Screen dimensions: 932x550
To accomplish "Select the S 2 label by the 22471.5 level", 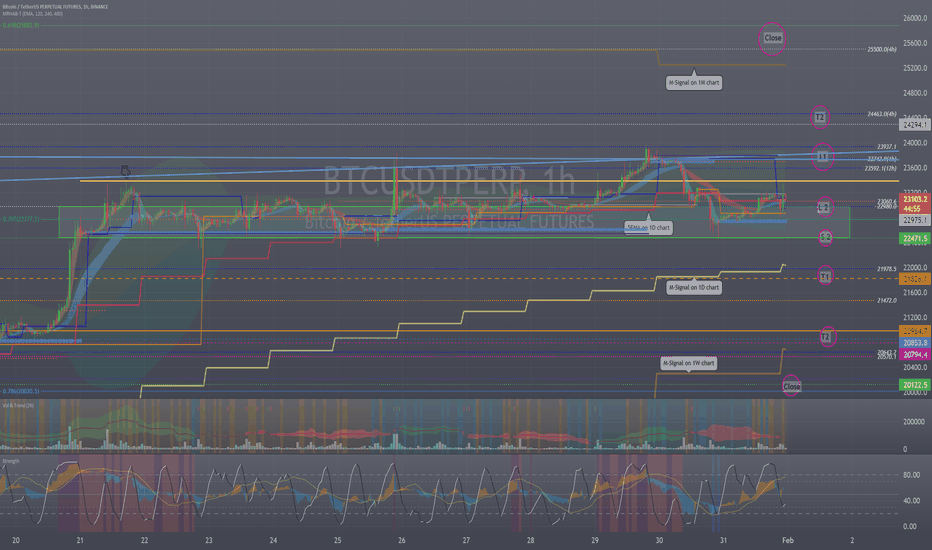I will (x=826, y=237).
